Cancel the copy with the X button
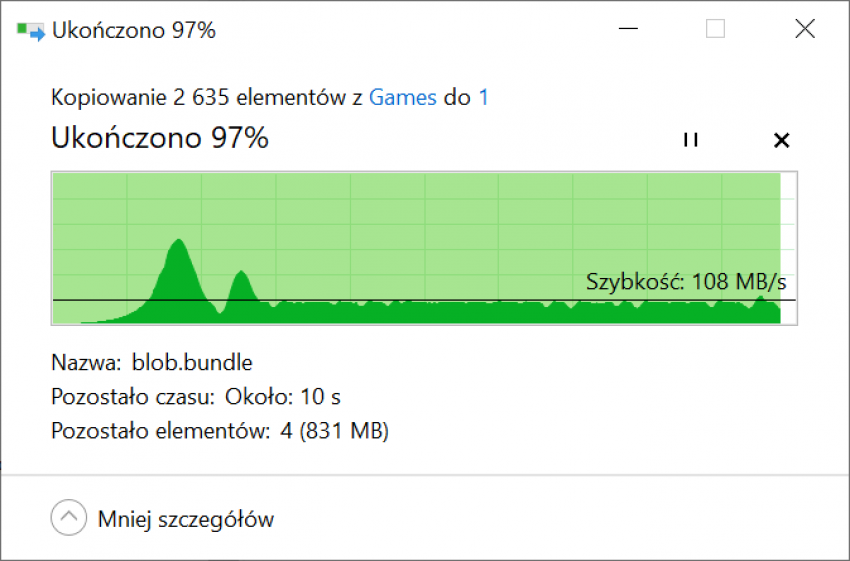Screen dimensions: 850x561 [x=782, y=140]
